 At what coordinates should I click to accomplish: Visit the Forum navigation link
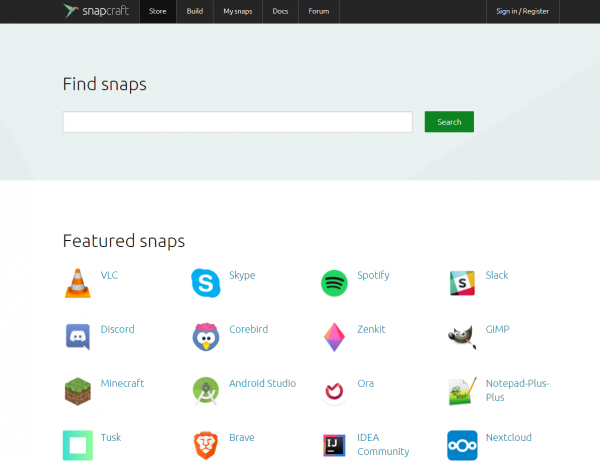point(318,11)
